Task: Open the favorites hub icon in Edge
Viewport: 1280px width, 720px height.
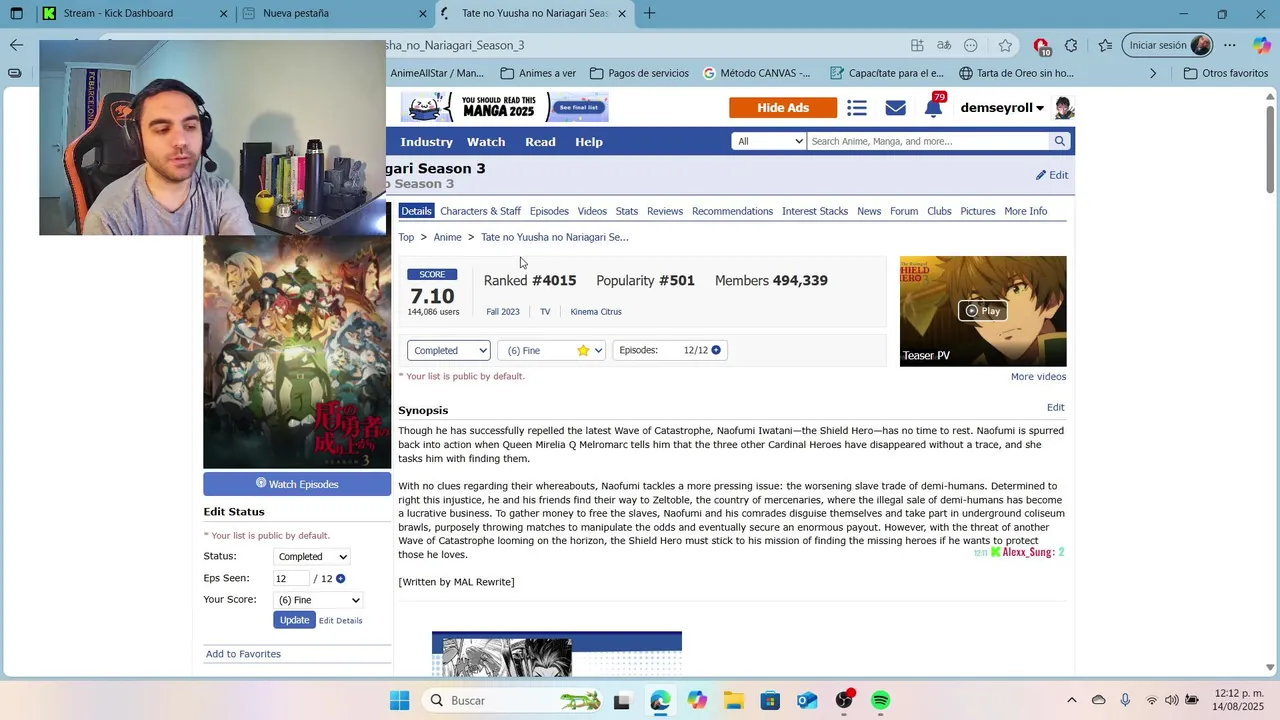Action: coord(1105,45)
